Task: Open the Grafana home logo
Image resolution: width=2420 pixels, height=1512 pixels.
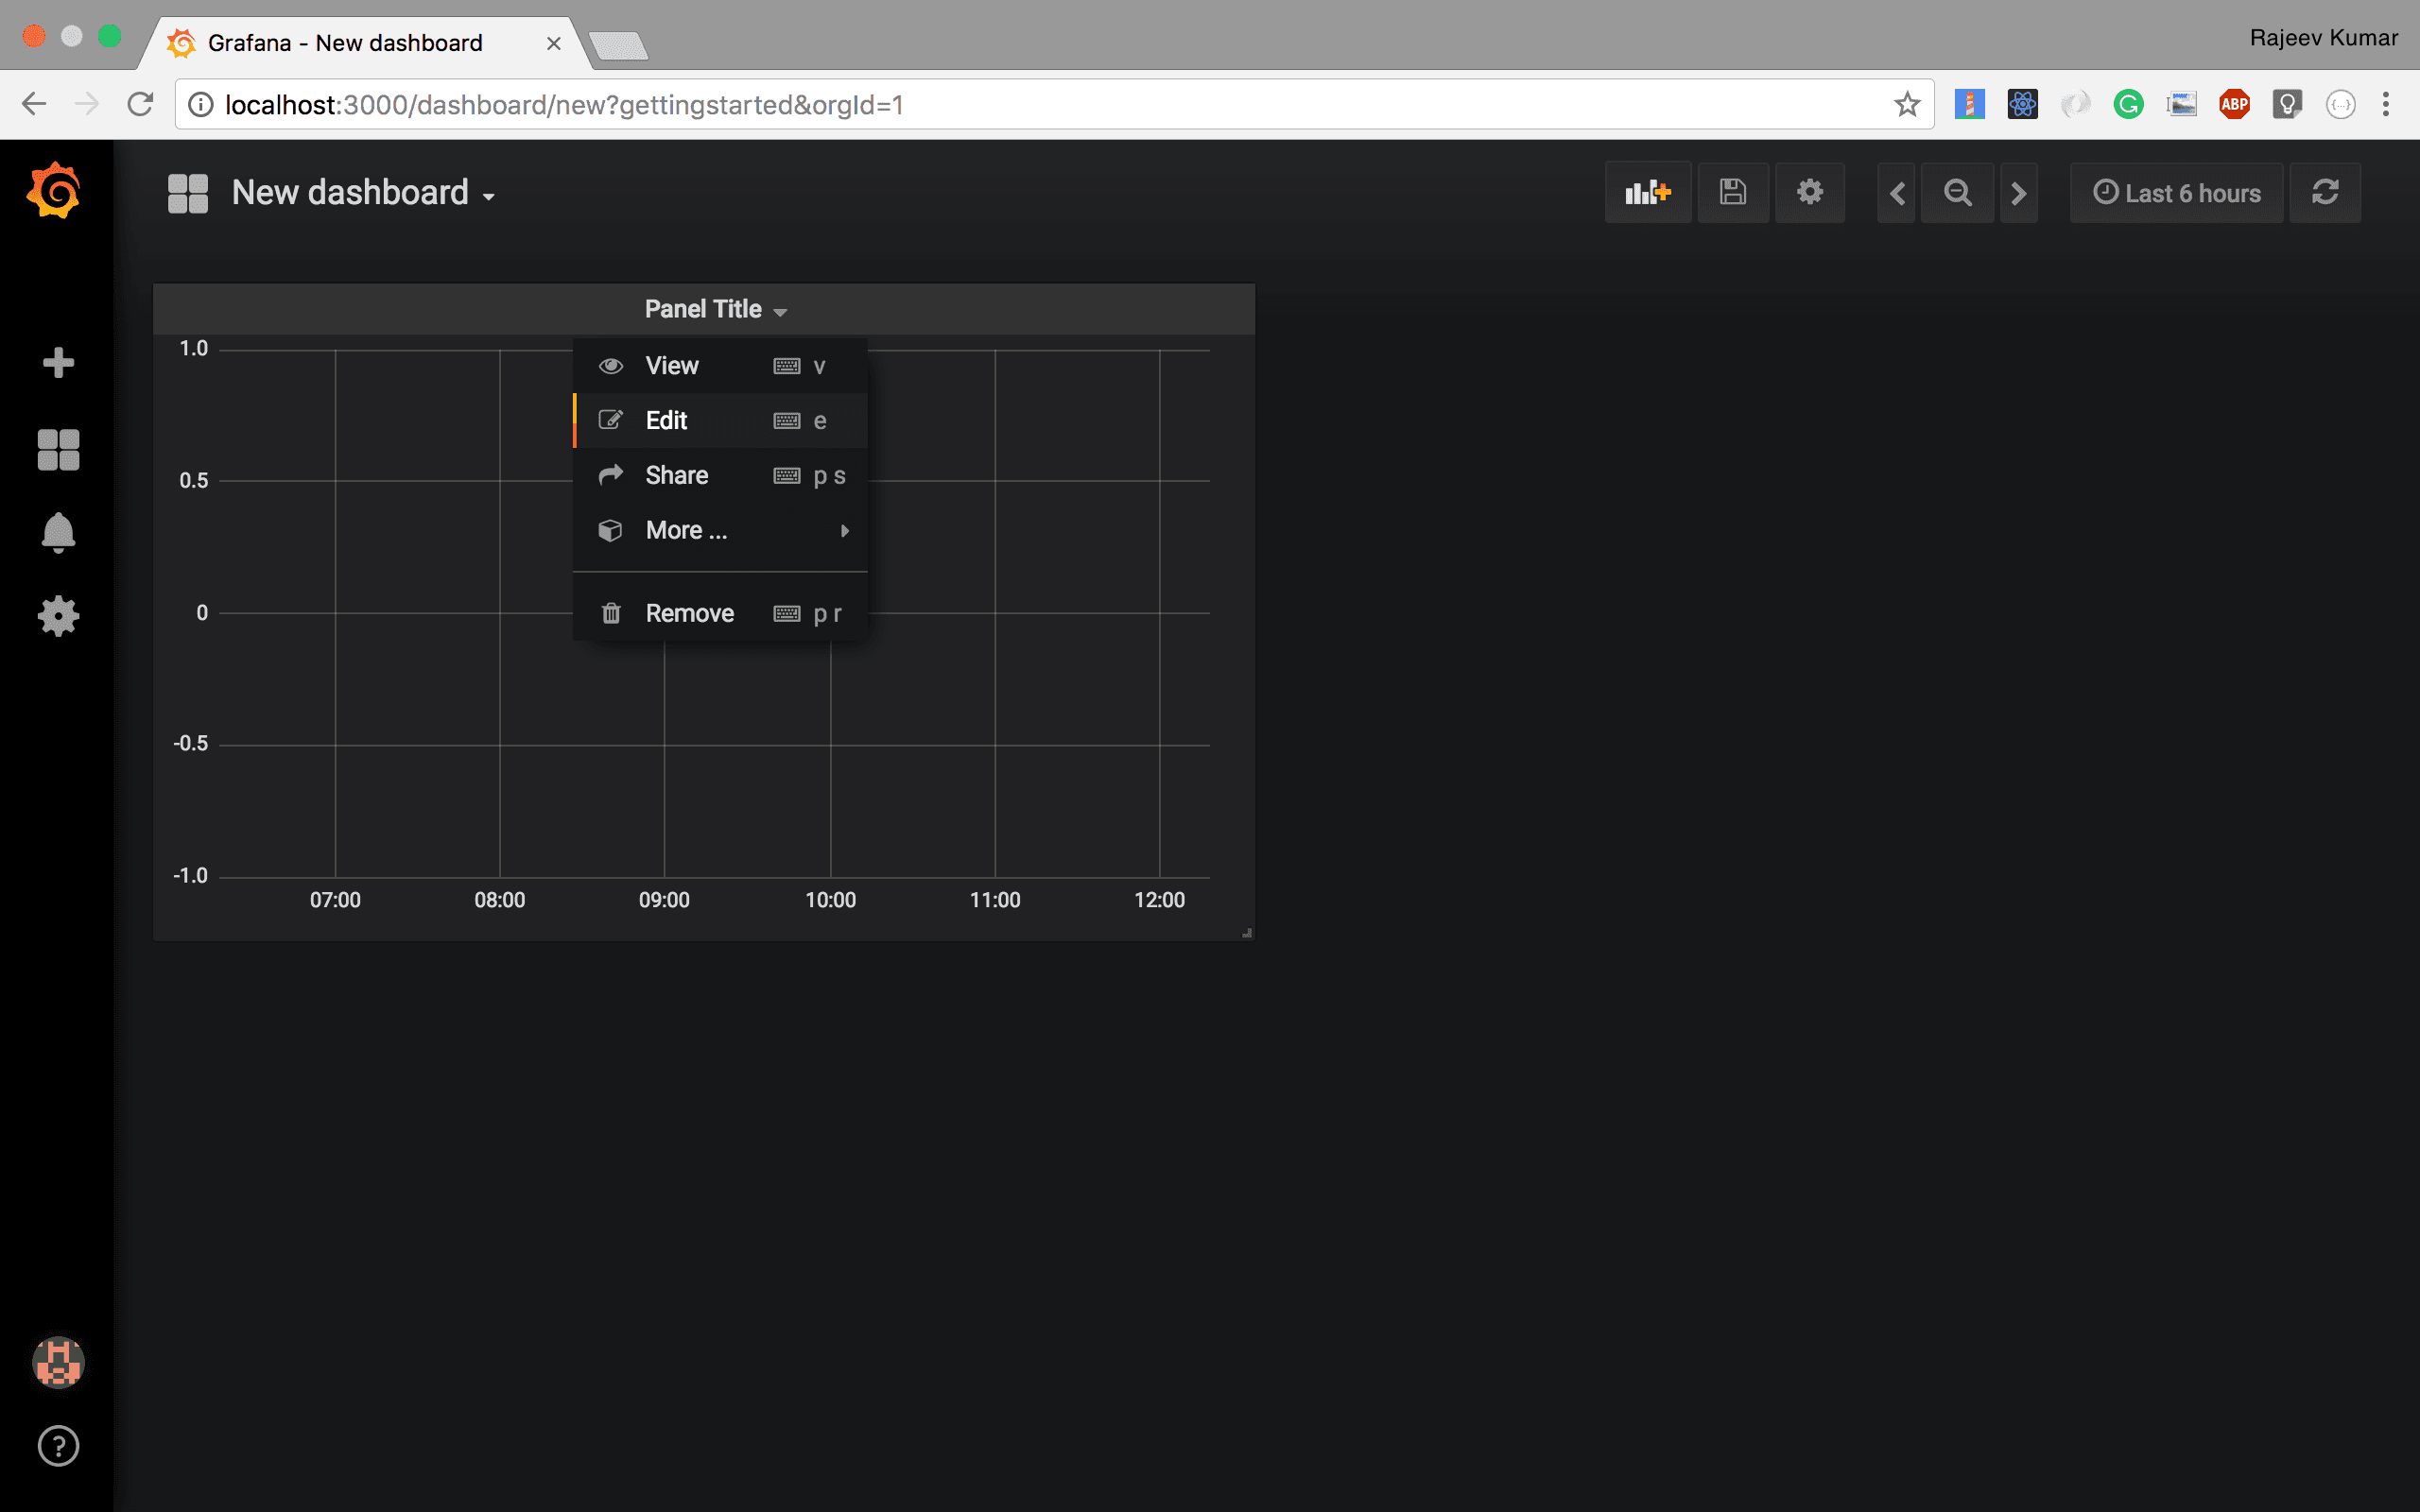Action: 55,191
